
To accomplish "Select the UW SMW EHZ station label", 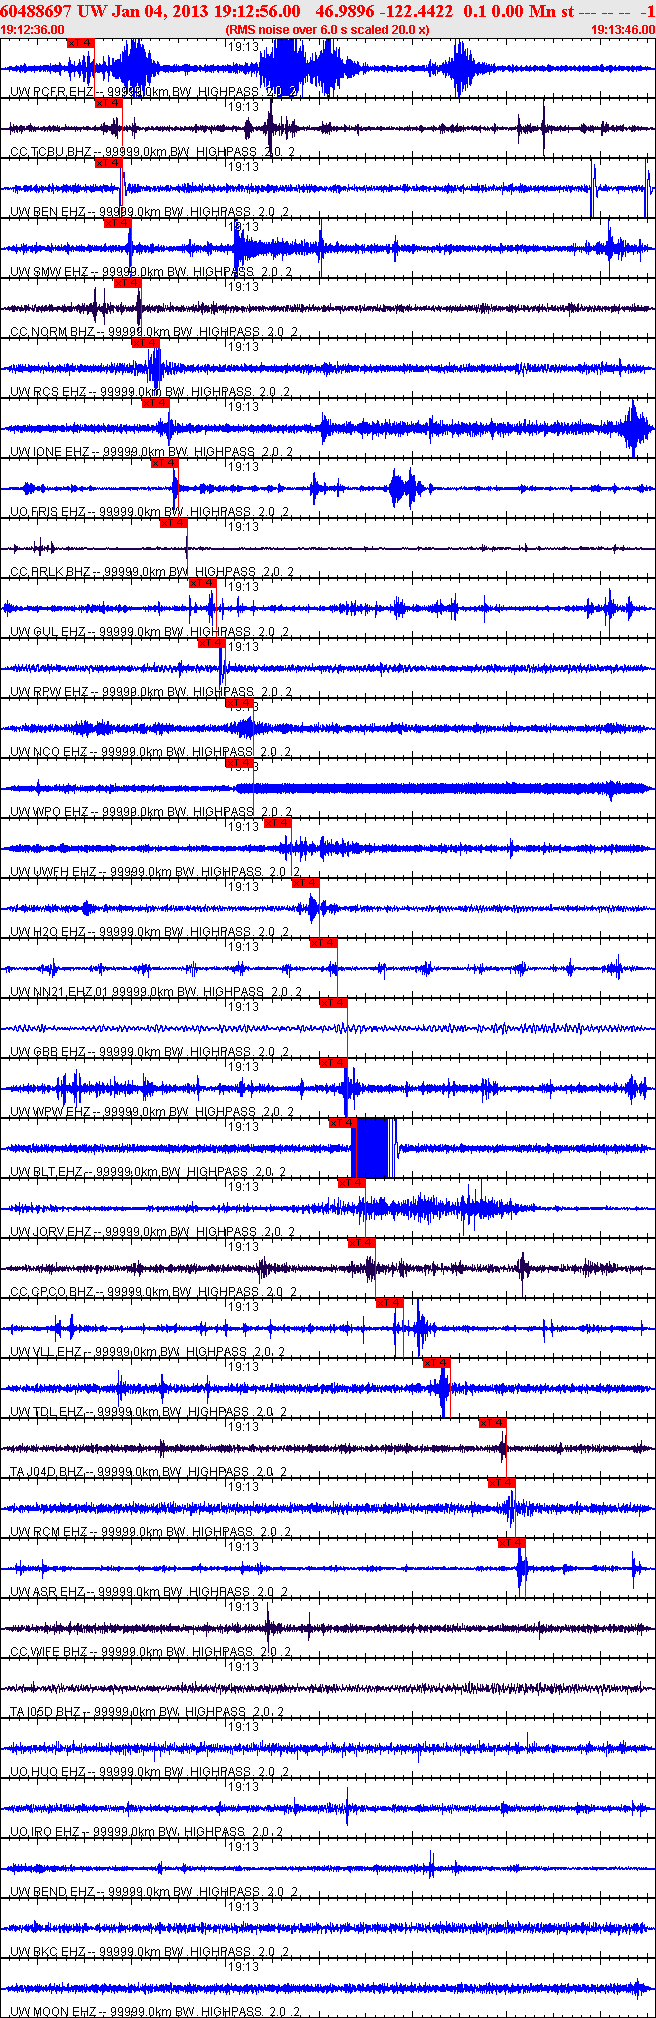I will [x=48, y=272].
